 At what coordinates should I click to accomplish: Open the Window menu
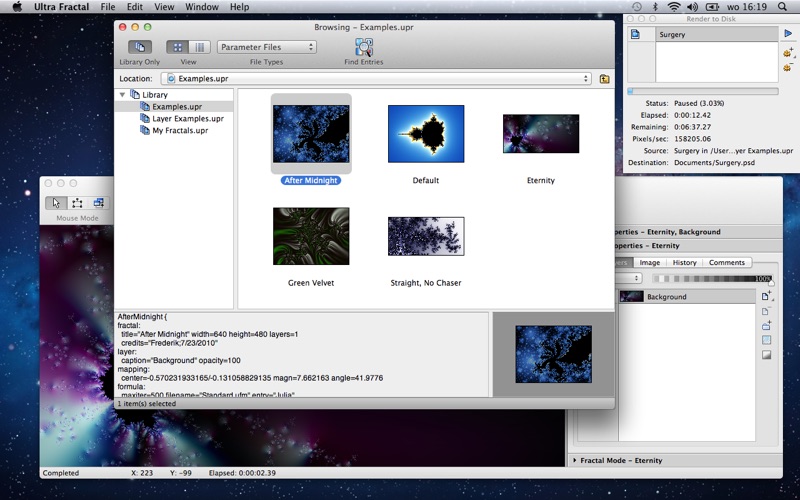[x=202, y=7]
